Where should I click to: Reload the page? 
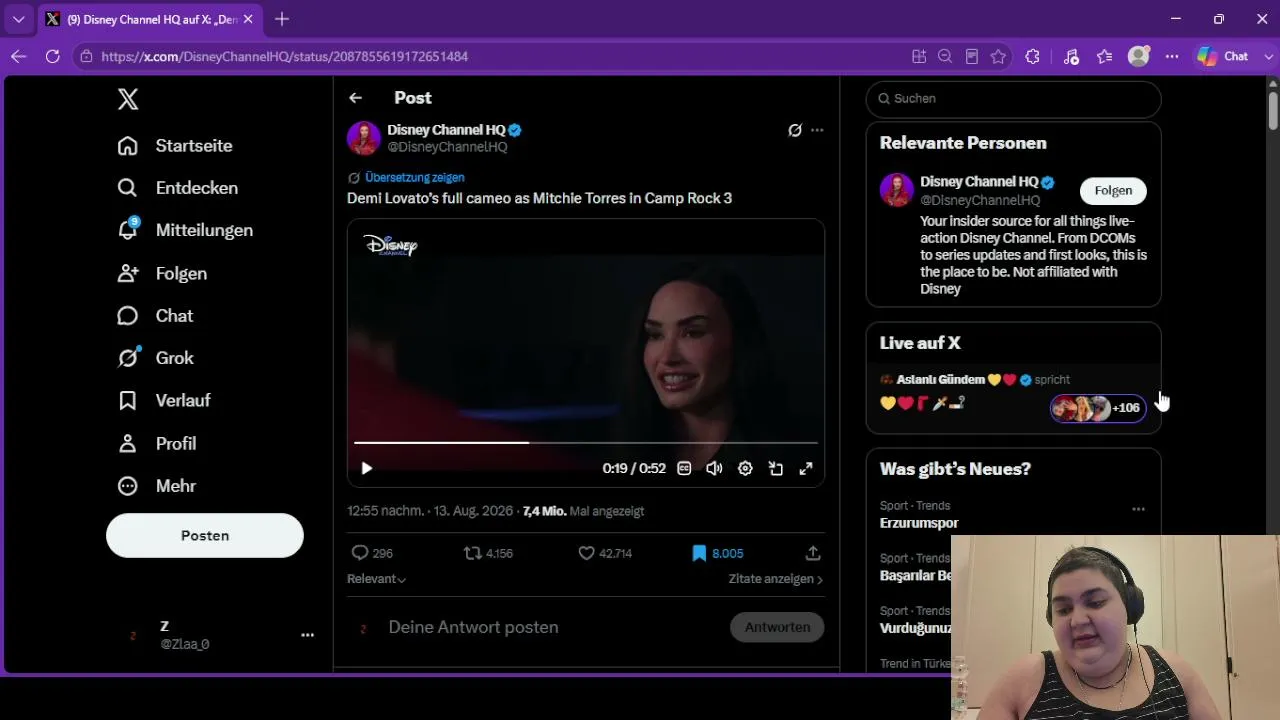coord(52,57)
